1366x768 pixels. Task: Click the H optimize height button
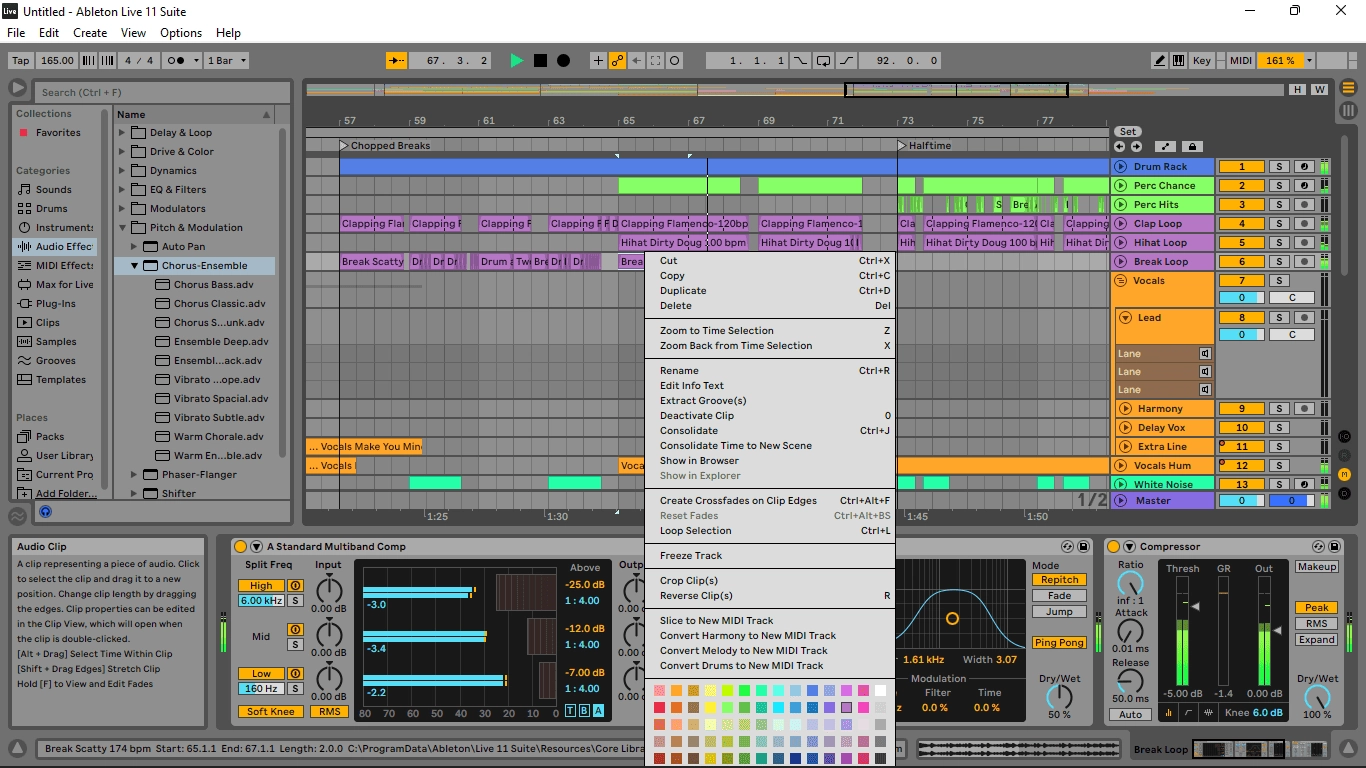point(1298,90)
